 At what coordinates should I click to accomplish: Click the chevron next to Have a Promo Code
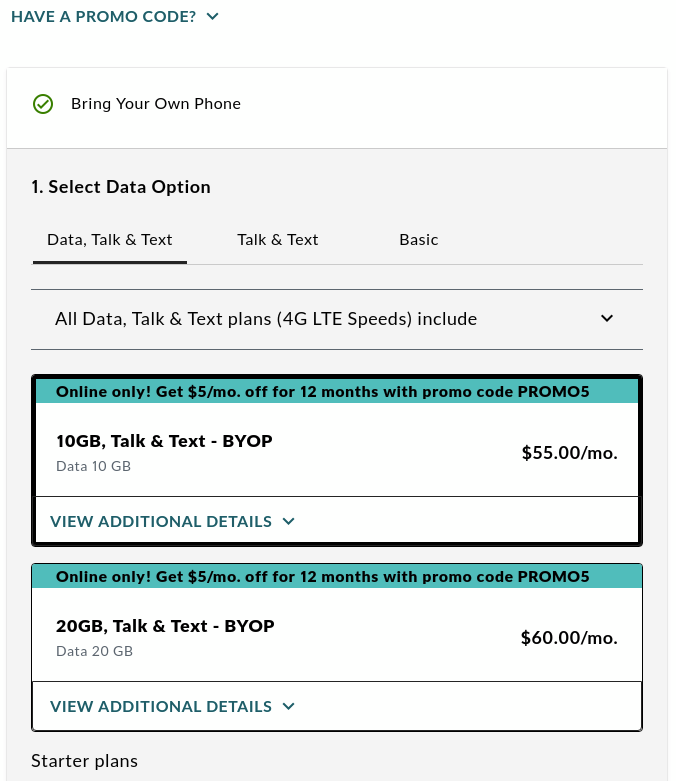[x=212, y=17]
